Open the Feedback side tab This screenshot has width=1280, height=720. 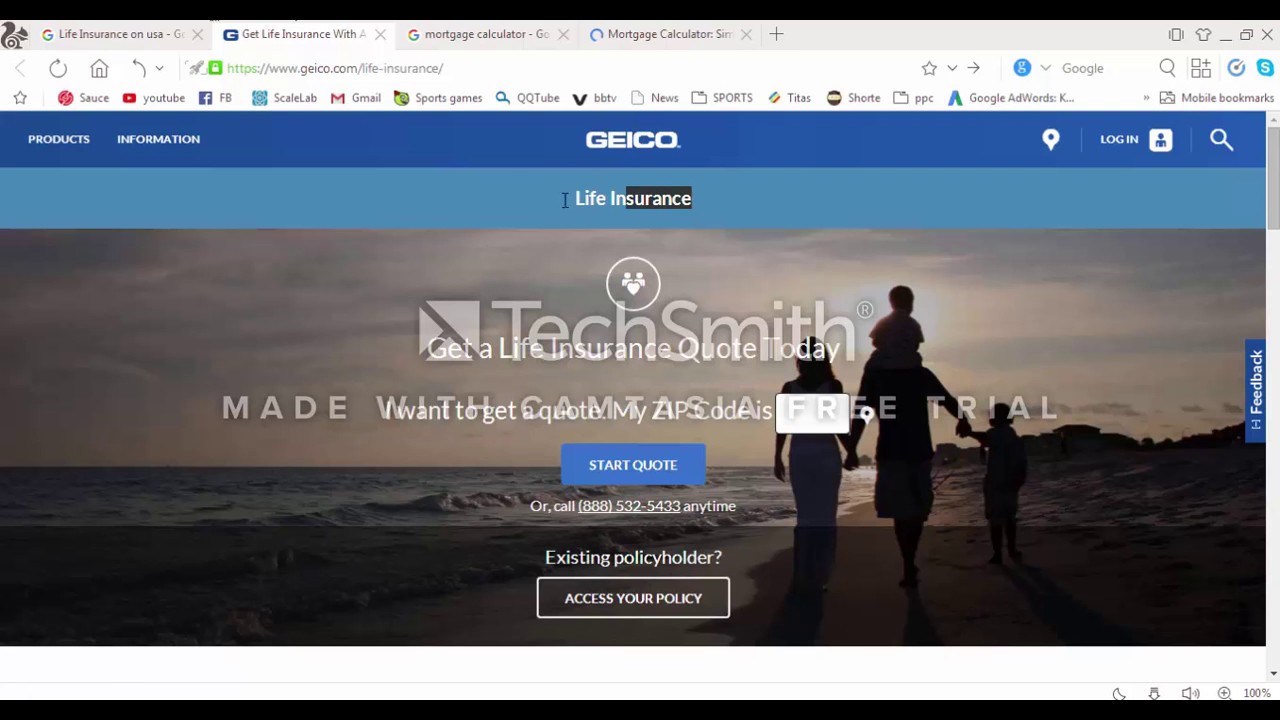(1256, 391)
